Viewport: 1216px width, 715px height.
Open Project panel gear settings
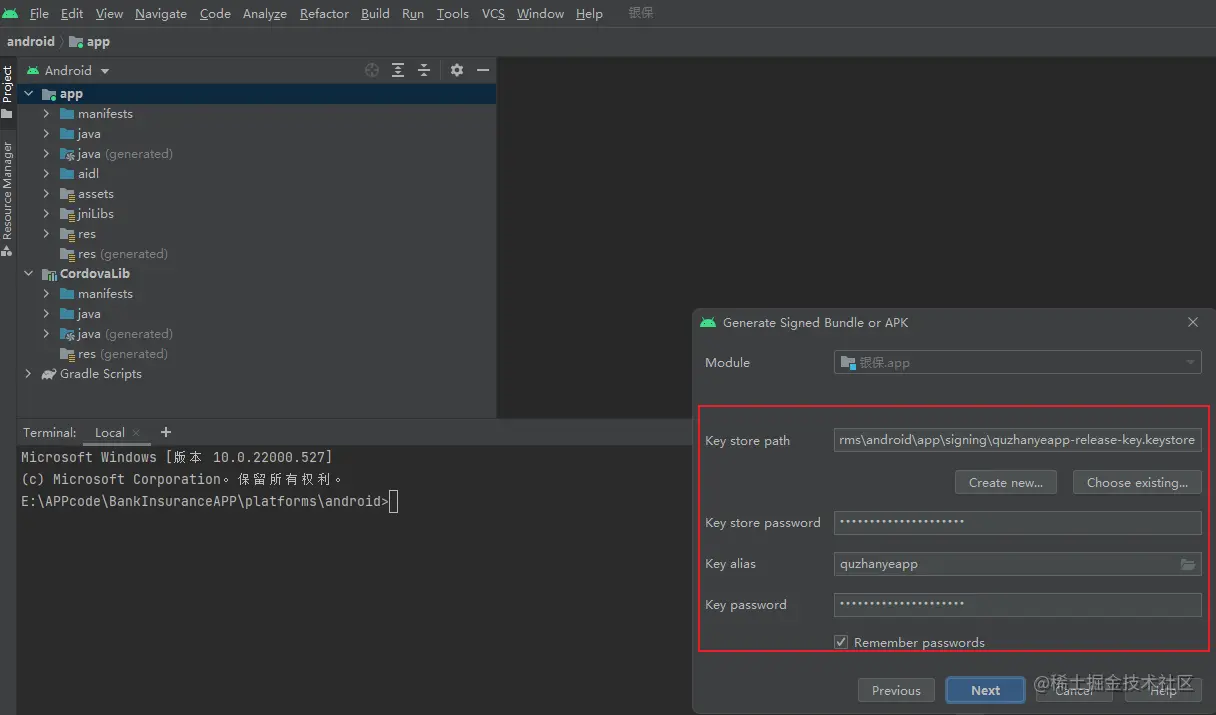(457, 70)
